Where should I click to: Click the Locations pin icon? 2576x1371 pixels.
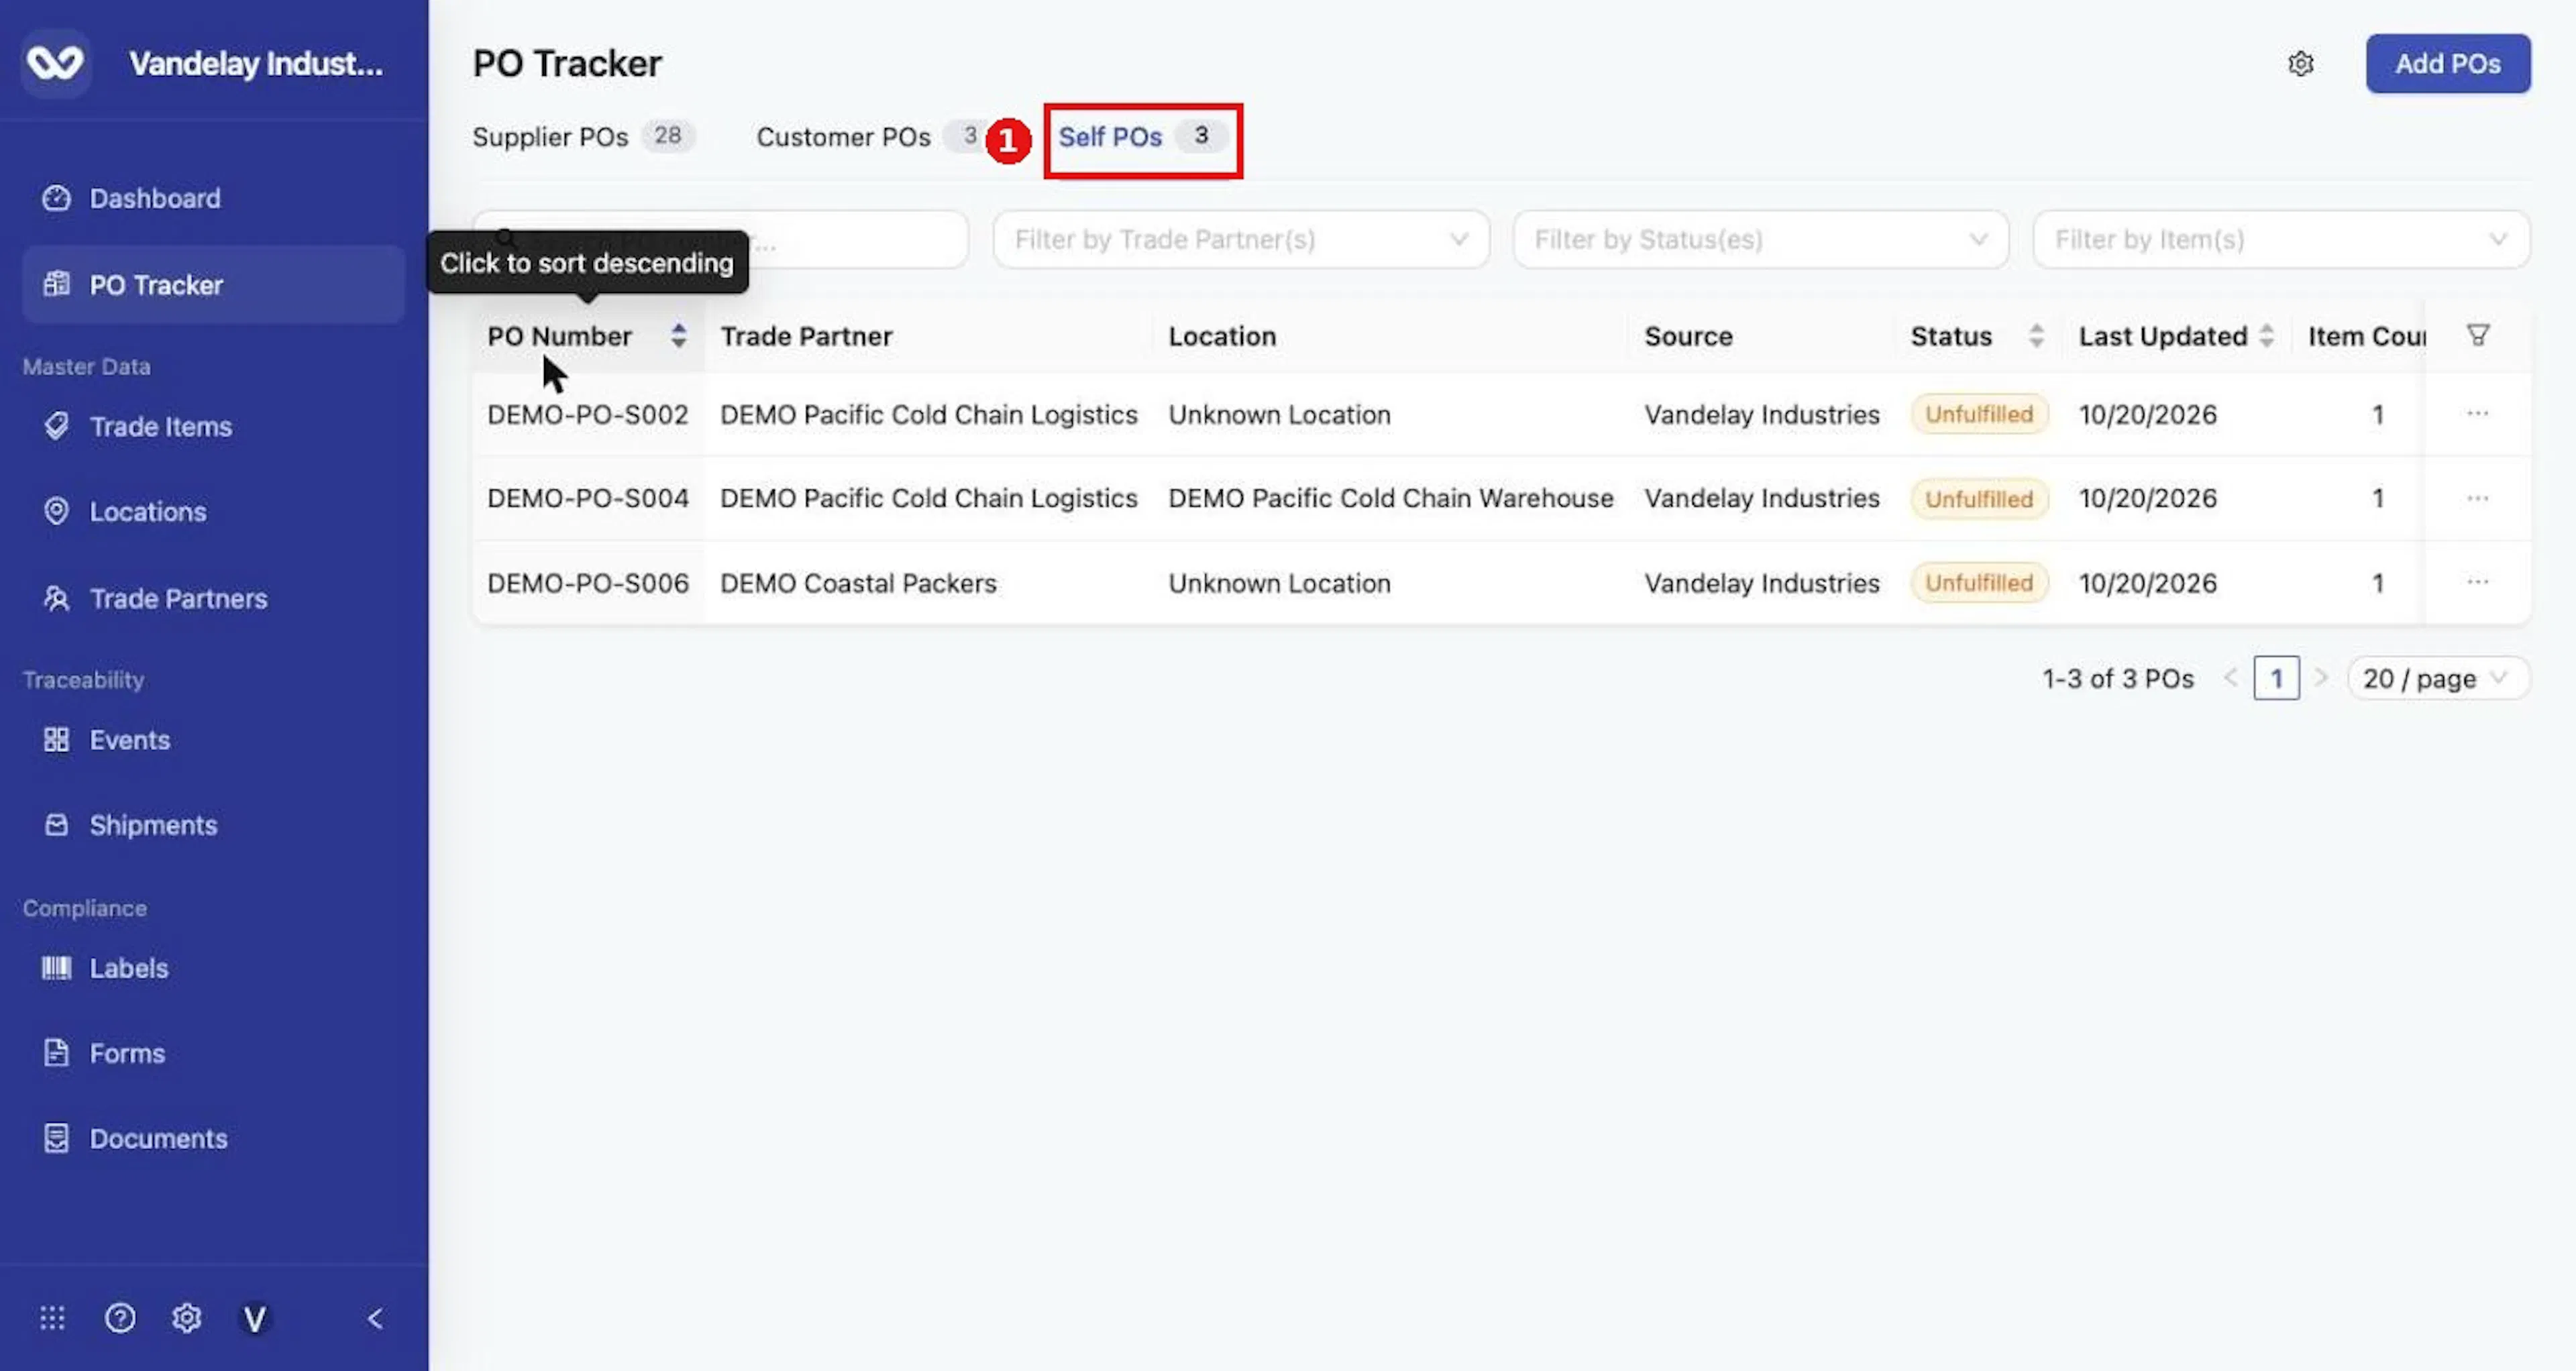pos(56,511)
